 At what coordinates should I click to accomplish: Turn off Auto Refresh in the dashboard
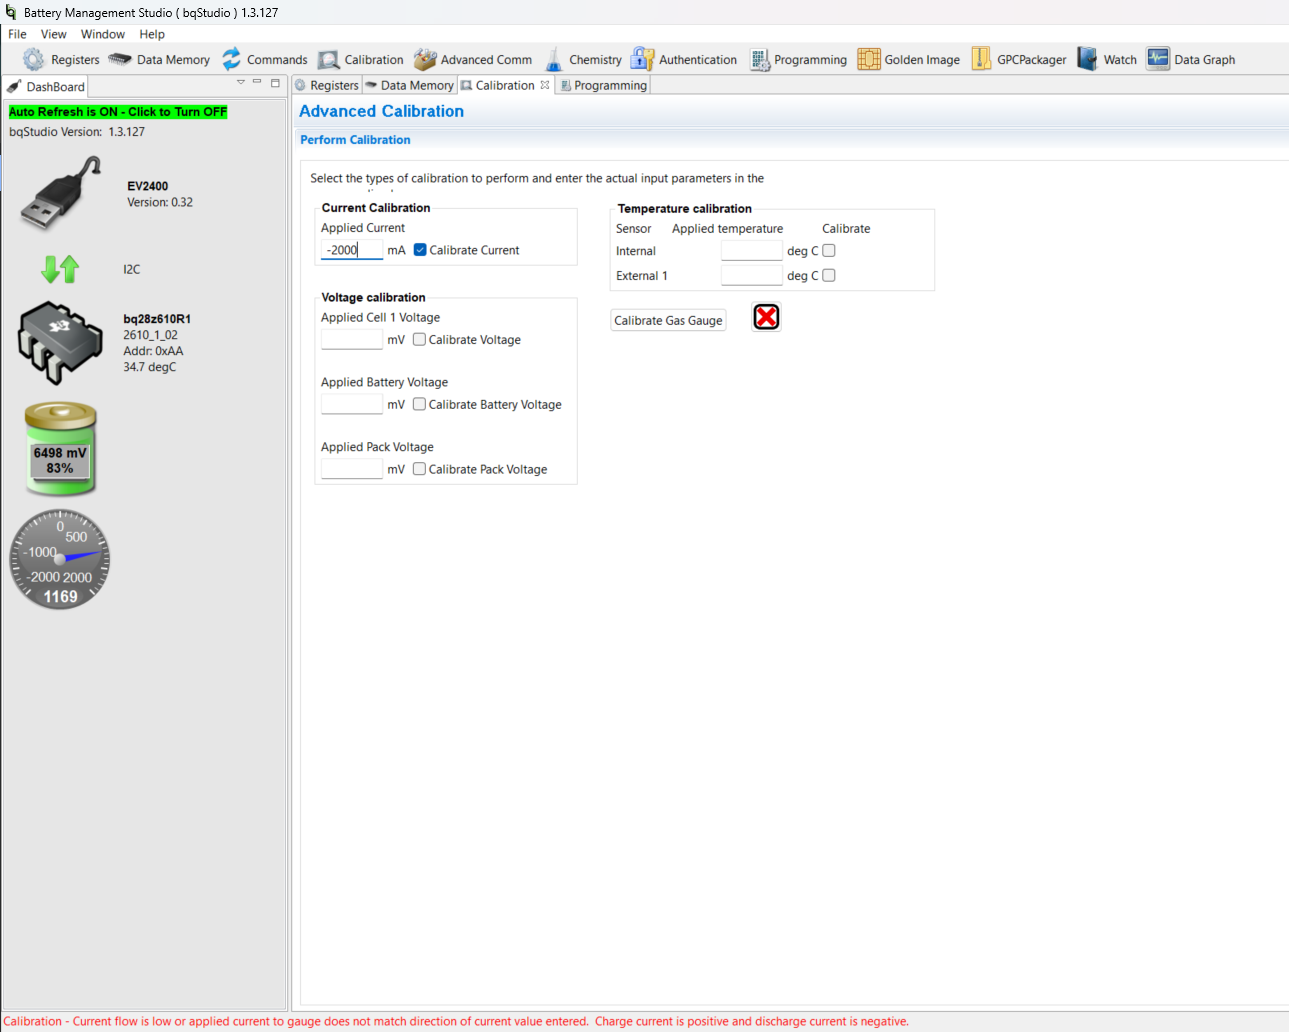click(x=118, y=112)
